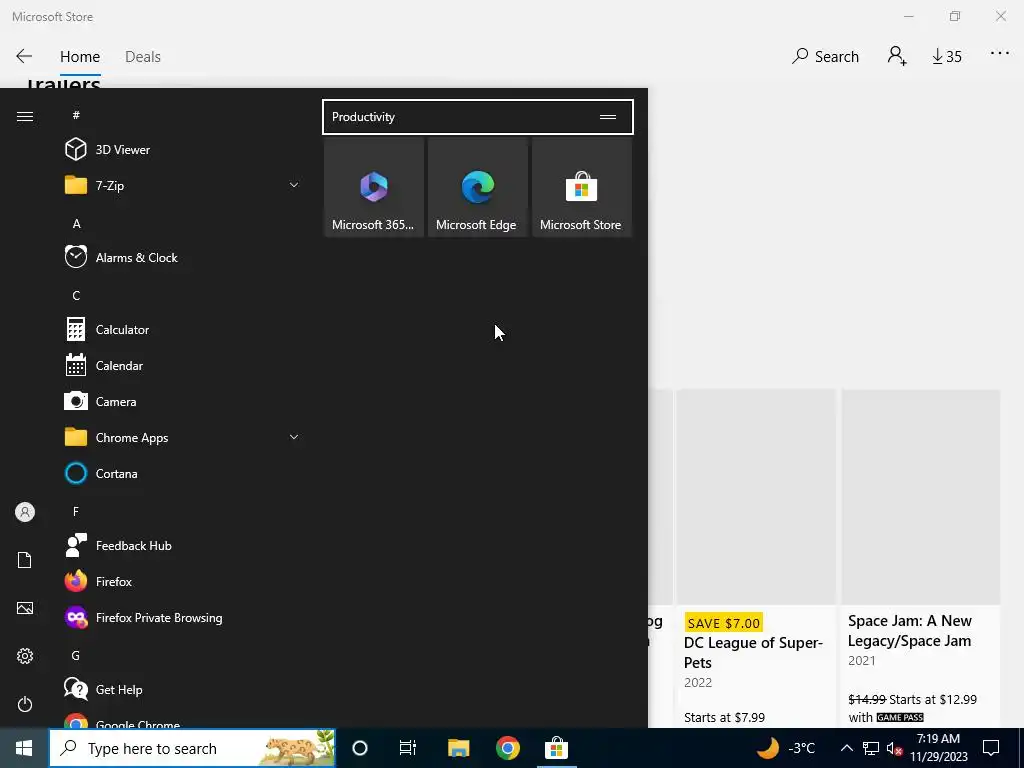Open the Calendar app
The image size is (1024, 768).
(183, 365)
